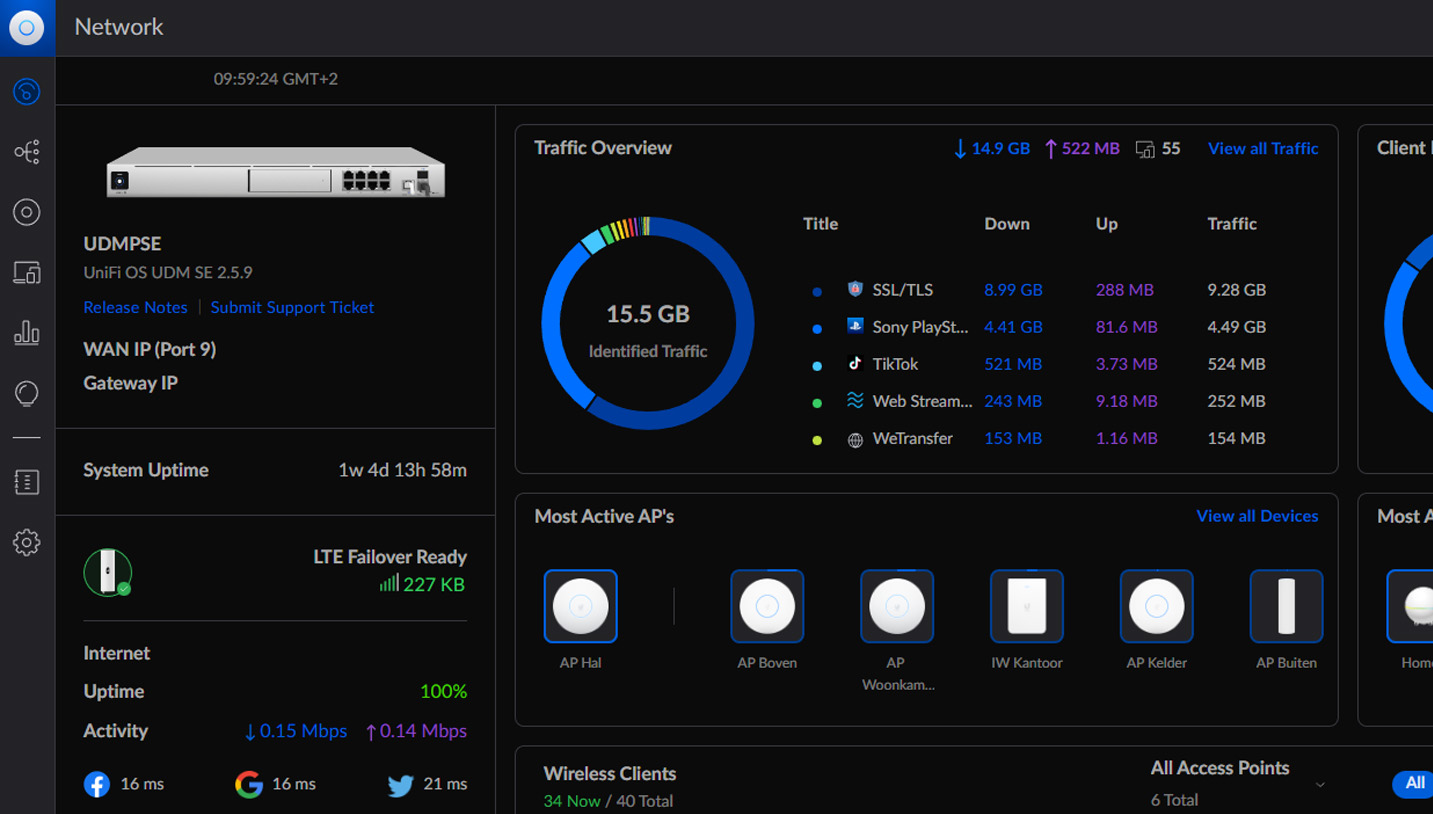Screen dimensions: 1433x814
Task: Open the System Log notepad icon
Action: tap(27, 482)
